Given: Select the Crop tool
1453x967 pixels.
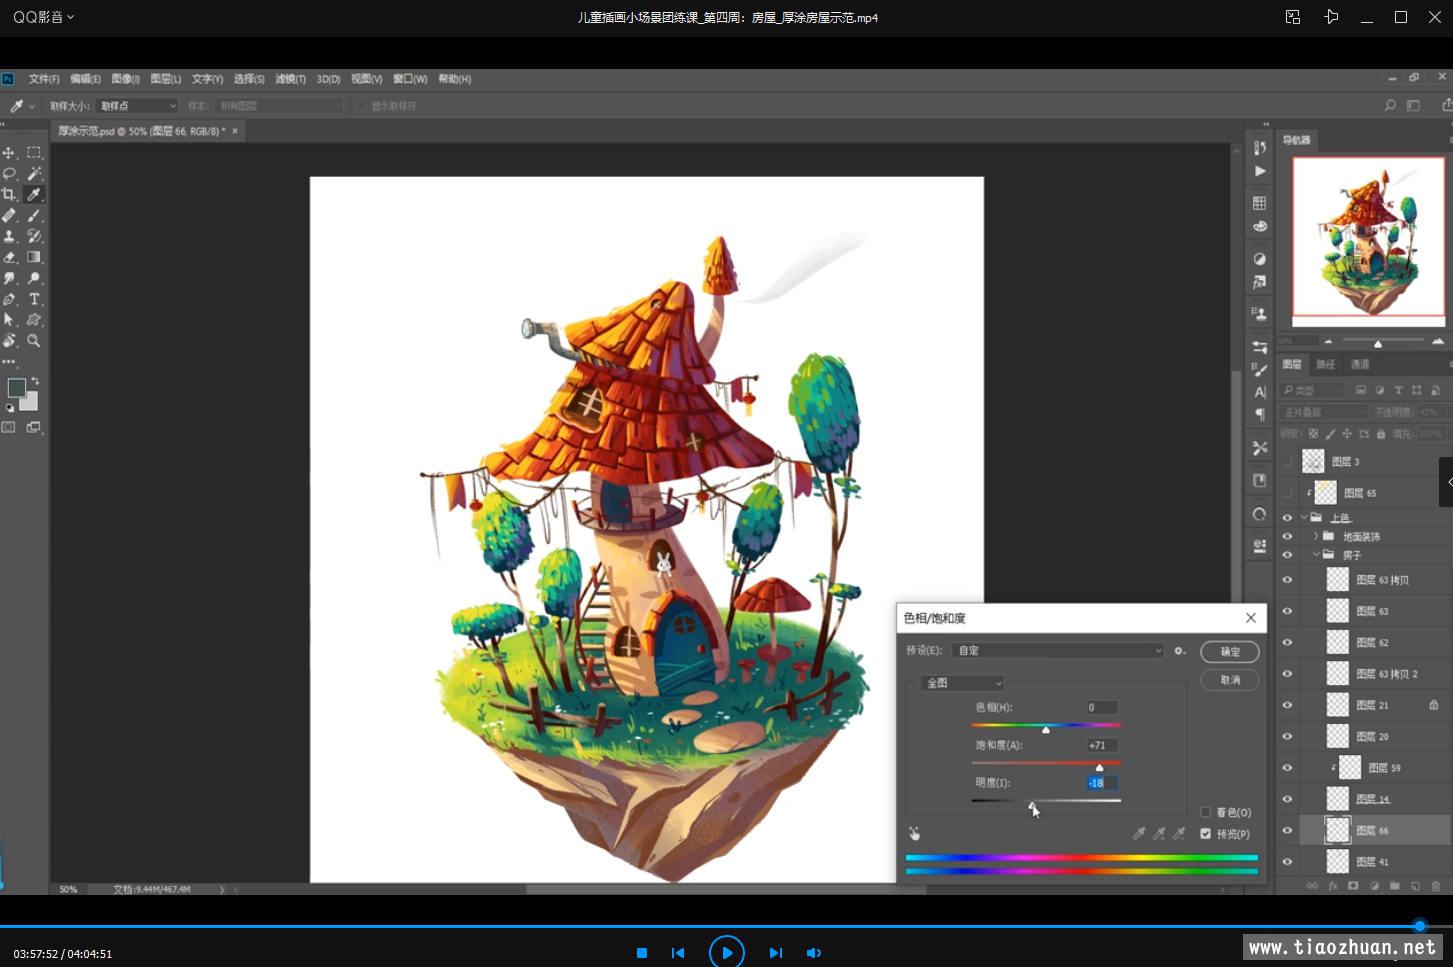Looking at the screenshot, I should [x=9, y=195].
